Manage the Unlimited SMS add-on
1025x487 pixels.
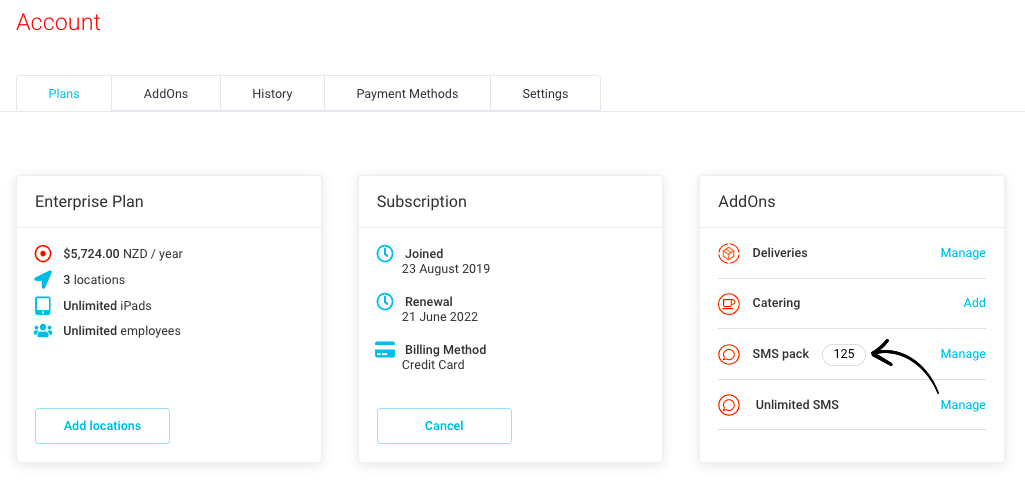(963, 405)
